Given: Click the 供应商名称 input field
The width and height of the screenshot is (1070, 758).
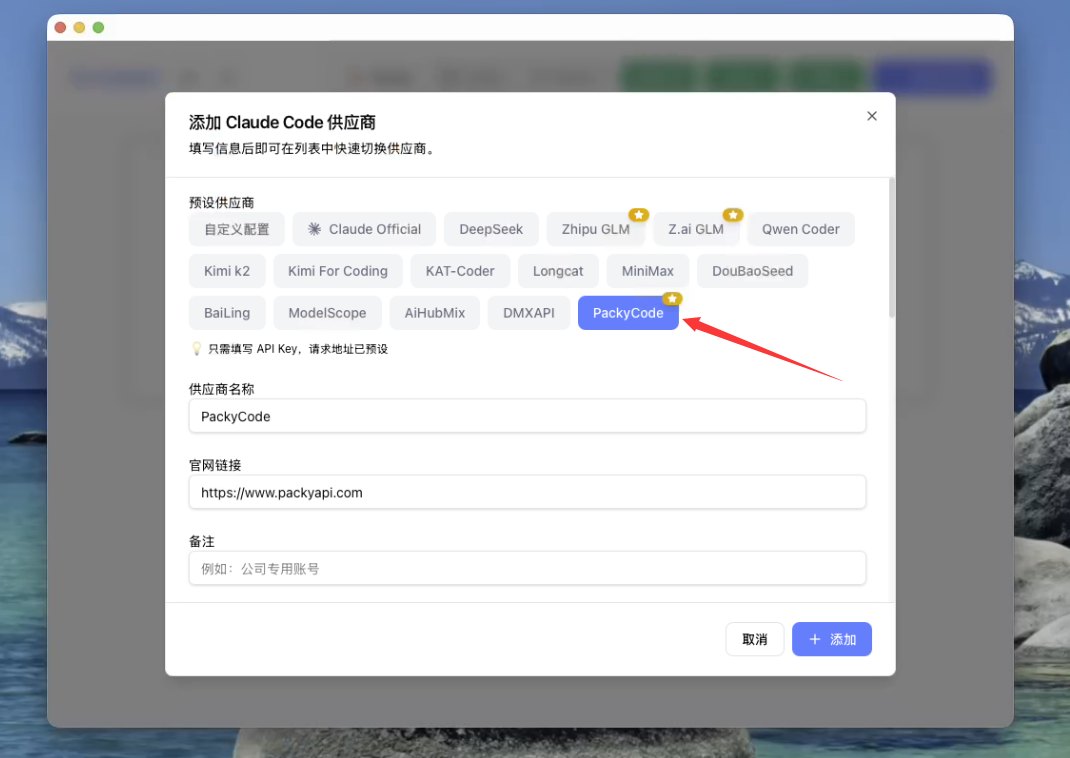Looking at the screenshot, I should point(527,416).
